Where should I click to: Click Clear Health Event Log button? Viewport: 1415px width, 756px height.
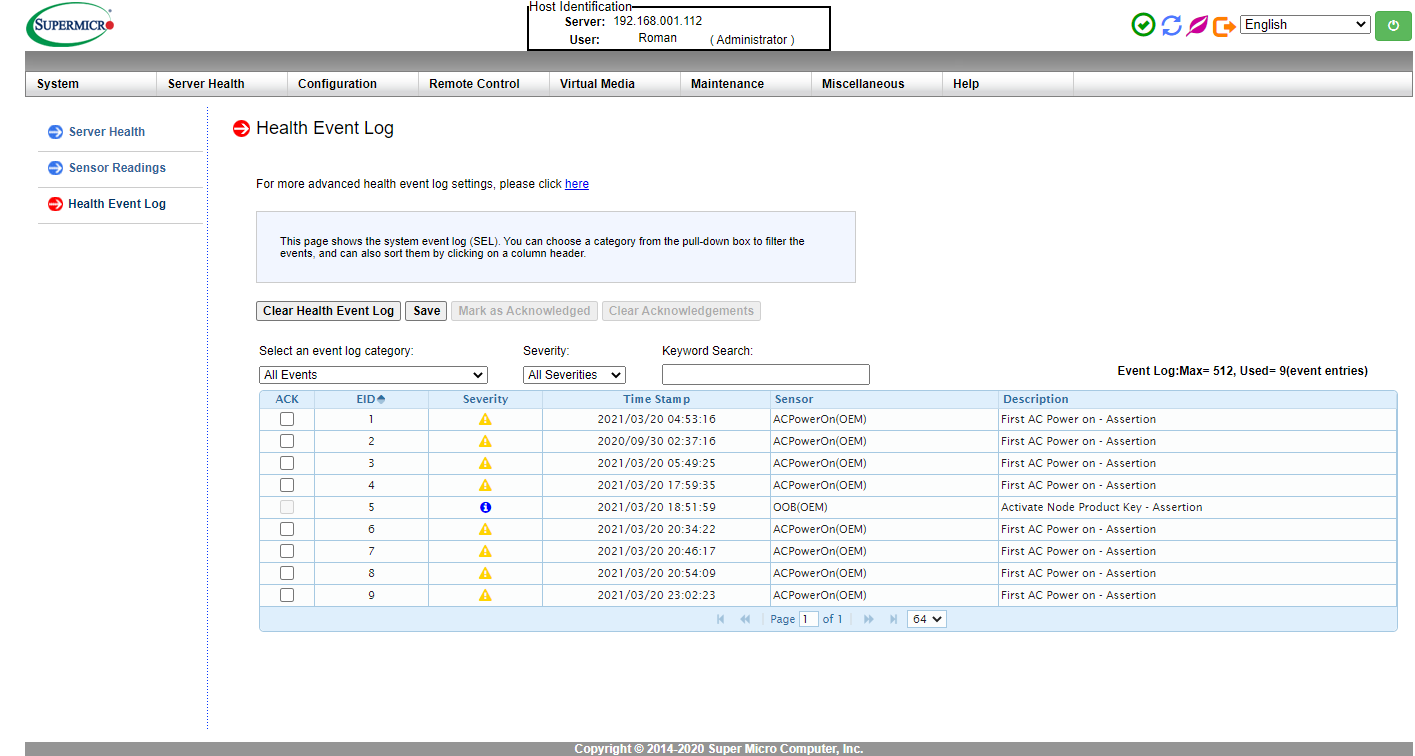(329, 311)
